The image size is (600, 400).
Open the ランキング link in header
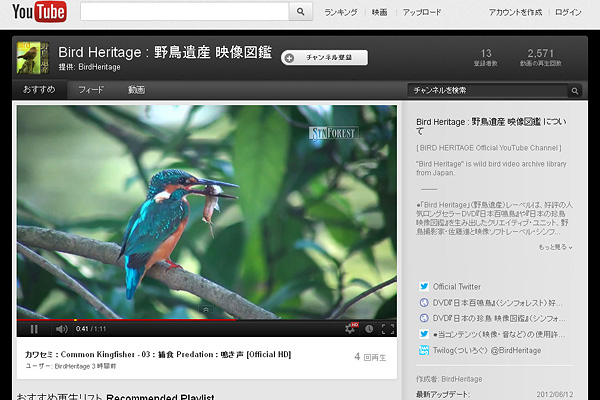340,12
